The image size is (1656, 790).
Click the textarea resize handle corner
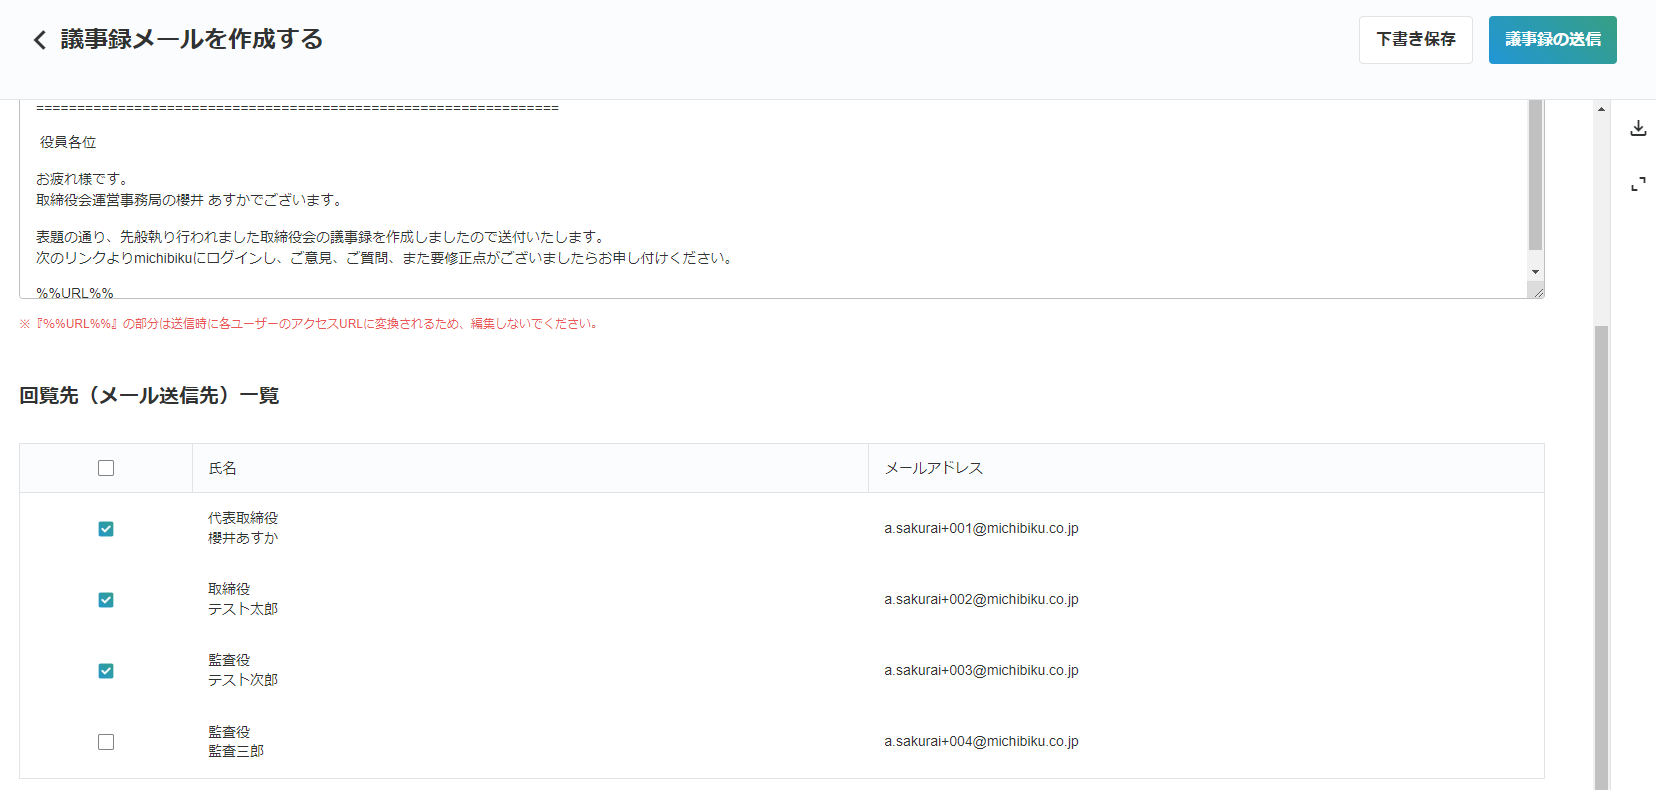(x=1537, y=291)
